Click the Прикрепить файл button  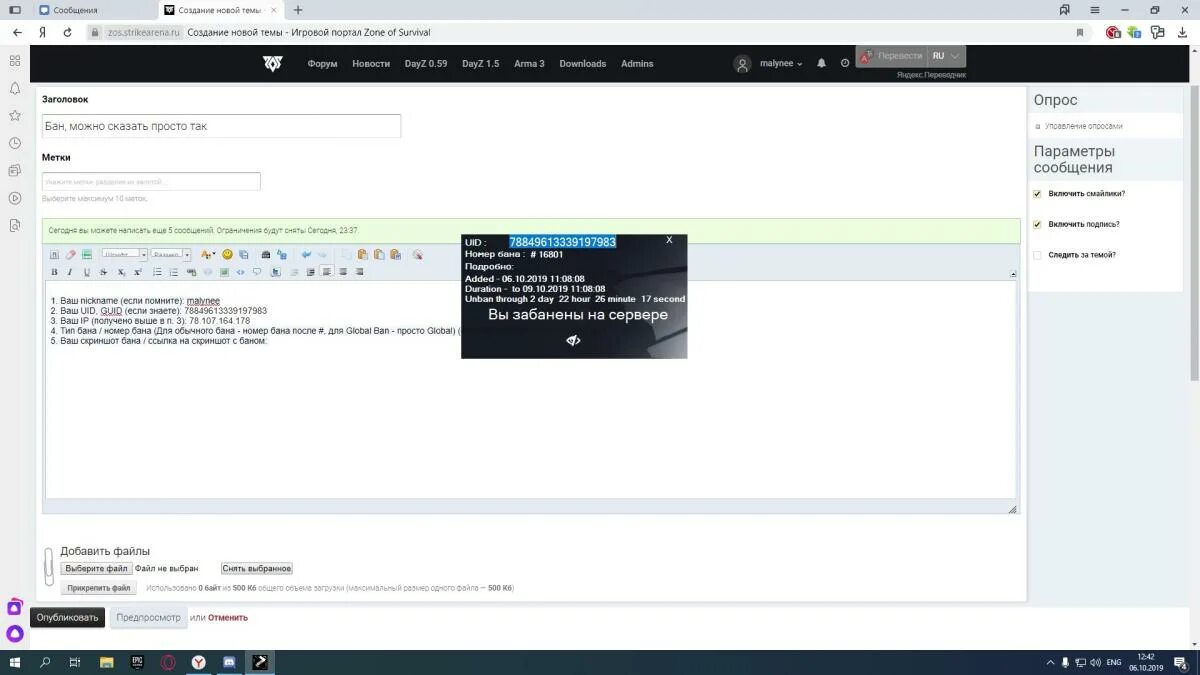[x=99, y=588]
